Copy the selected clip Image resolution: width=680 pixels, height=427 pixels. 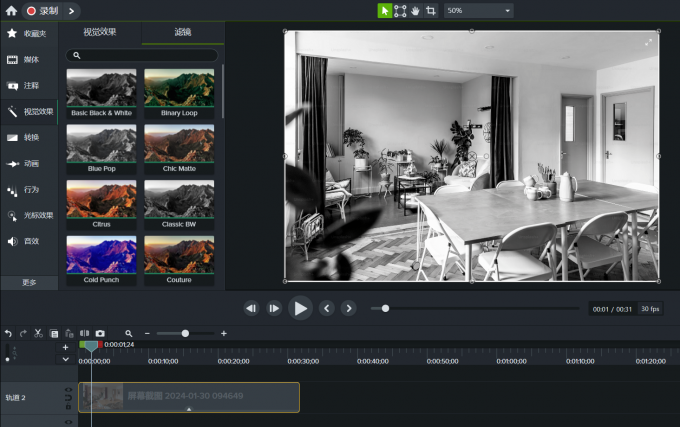[54, 333]
